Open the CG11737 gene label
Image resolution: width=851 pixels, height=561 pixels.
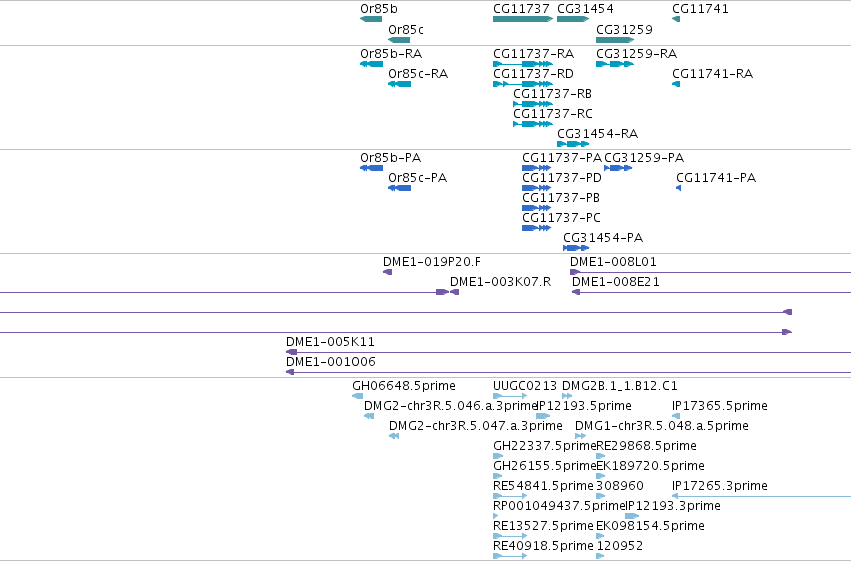click(521, 9)
